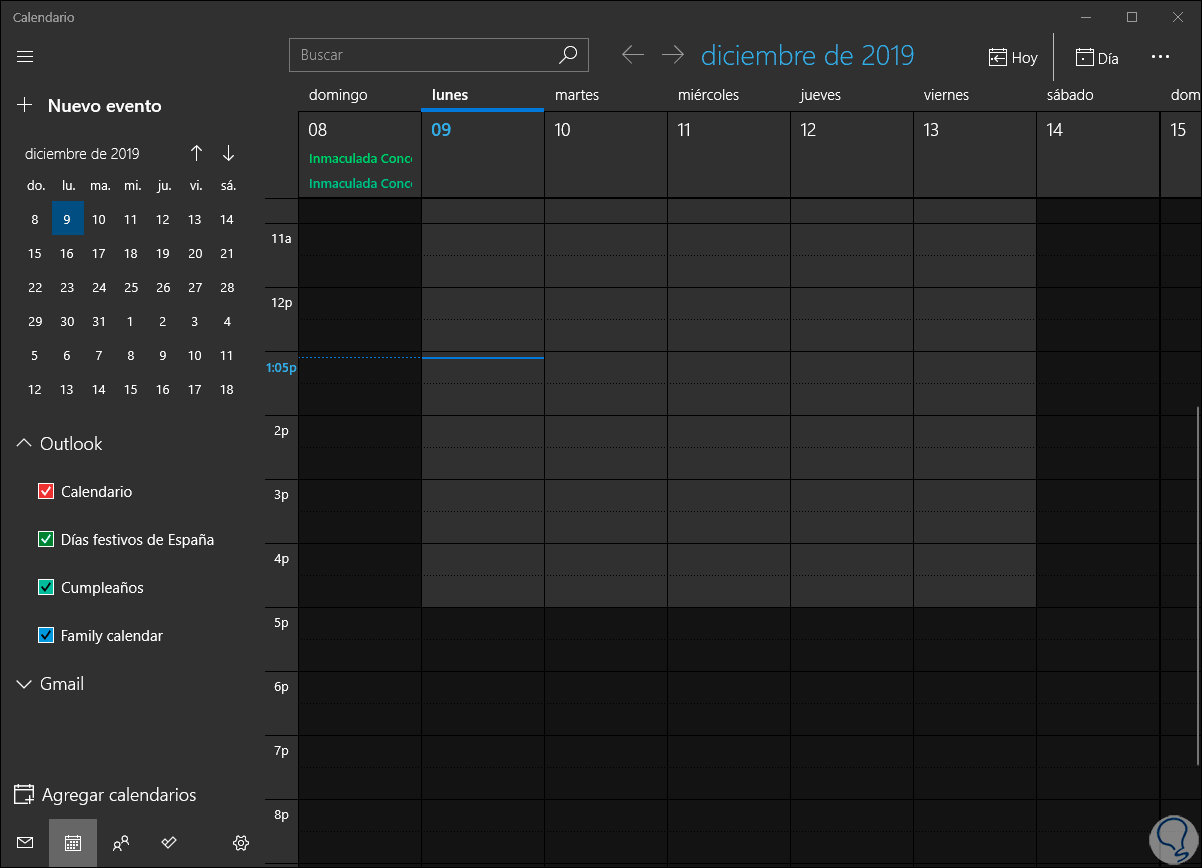Disable the Family calendar checkbox
The width and height of the screenshot is (1202, 868).
point(45,635)
